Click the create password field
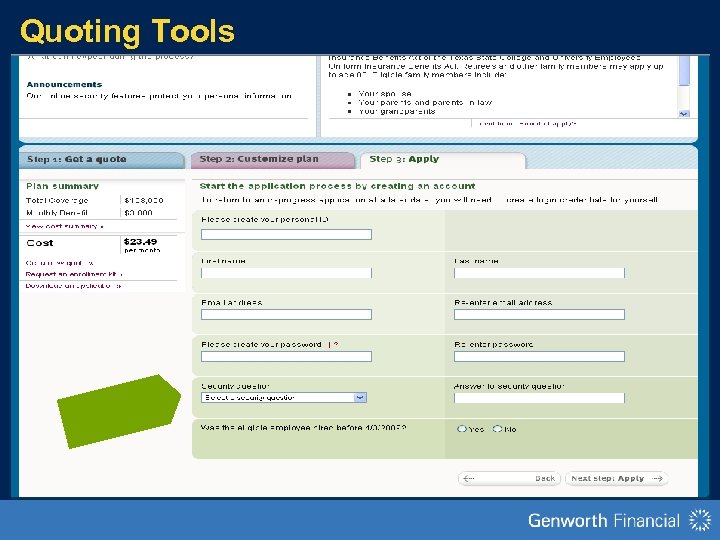This screenshot has width=720, height=540. [x=286, y=356]
